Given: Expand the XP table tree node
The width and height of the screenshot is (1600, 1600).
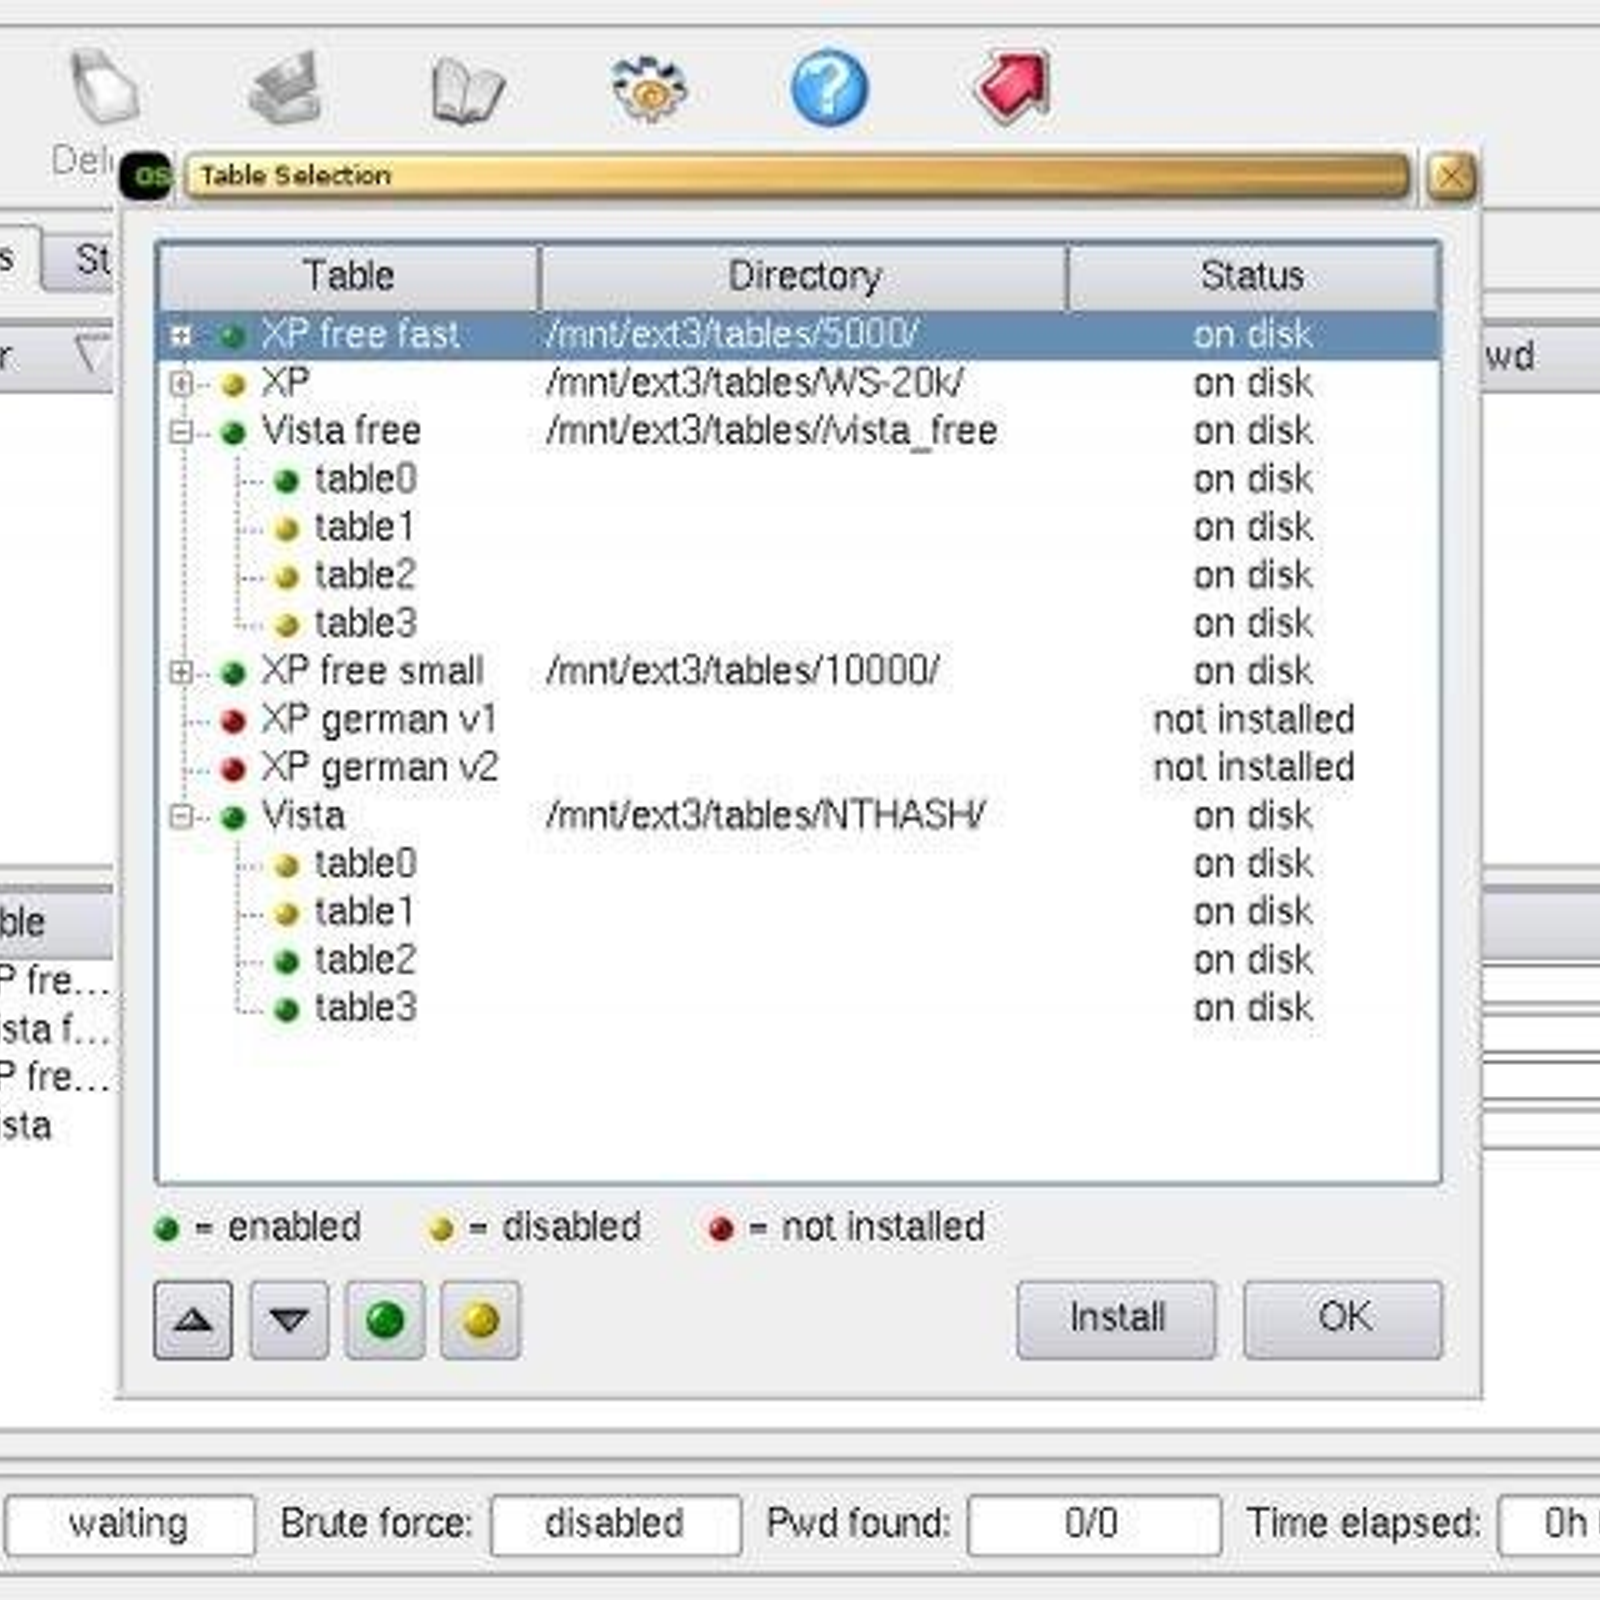Looking at the screenshot, I should pyautogui.click(x=181, y=383).
